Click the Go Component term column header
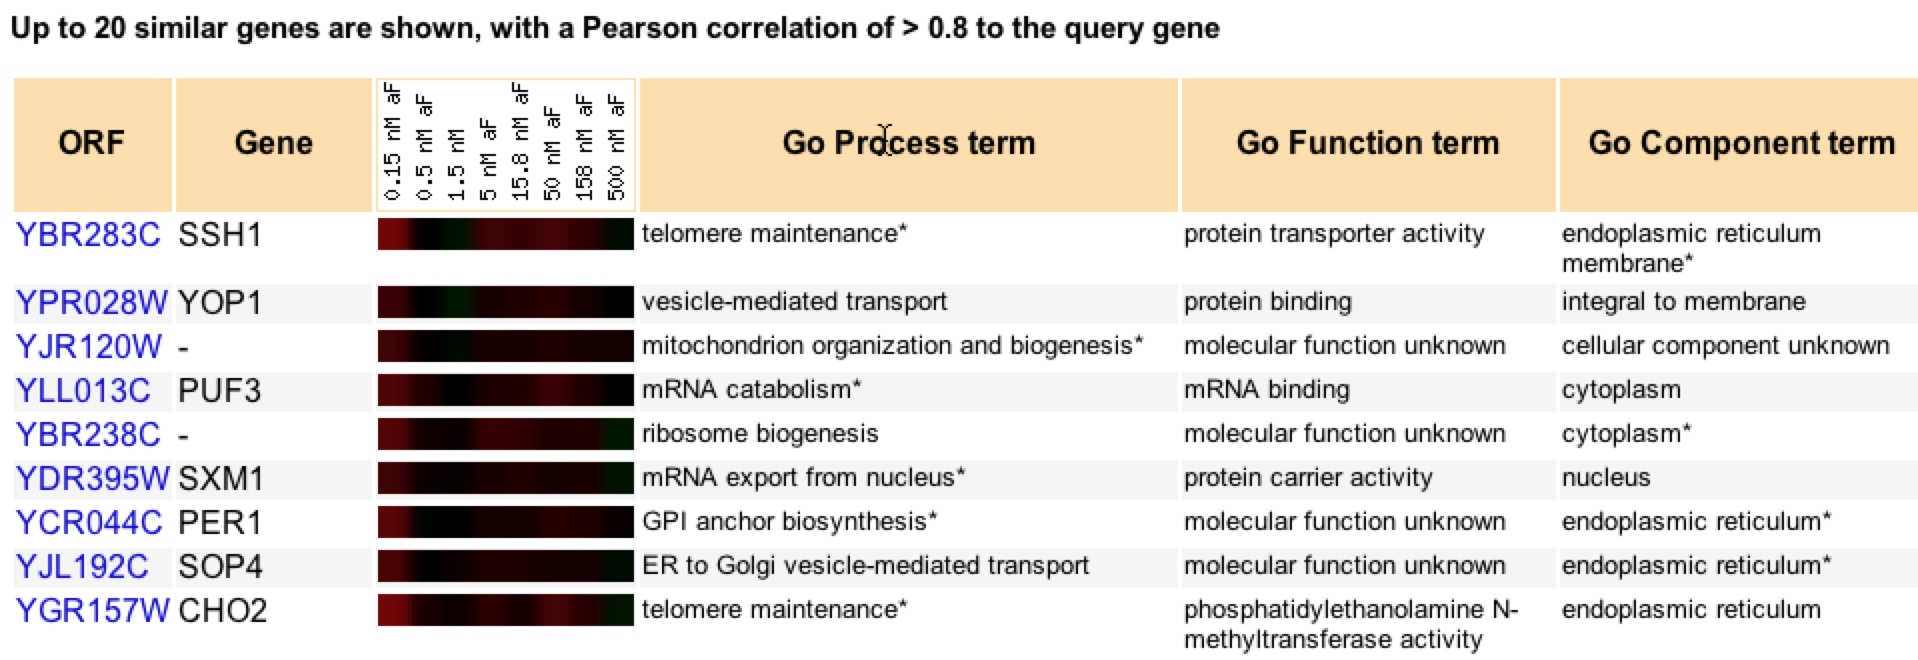This screenshot has height=660, width=1918. click(x=1741, y=144)
